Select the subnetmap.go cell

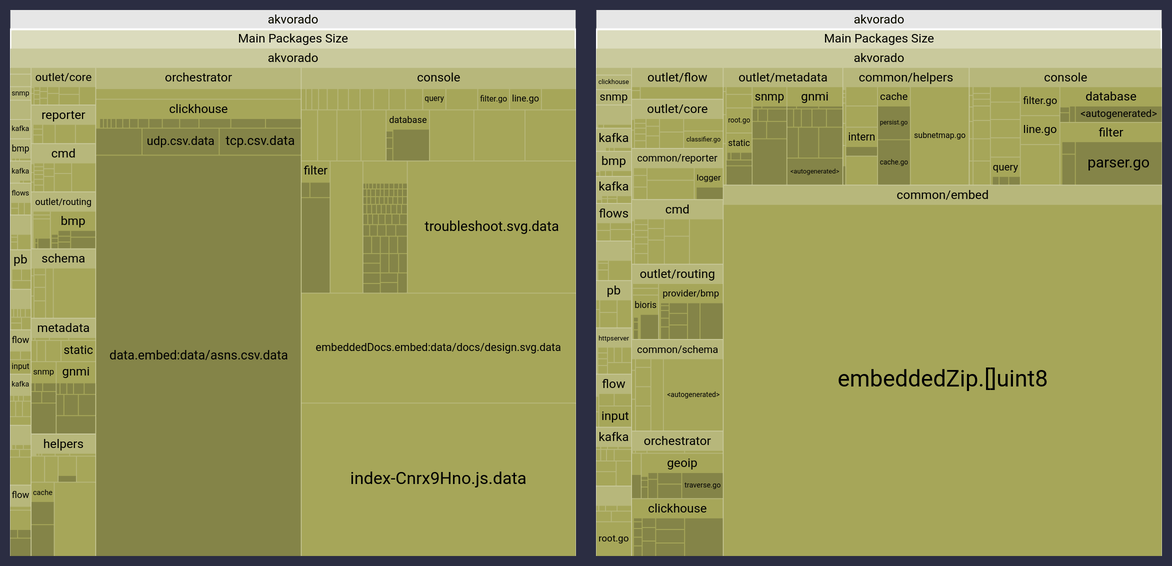point(939,135)
